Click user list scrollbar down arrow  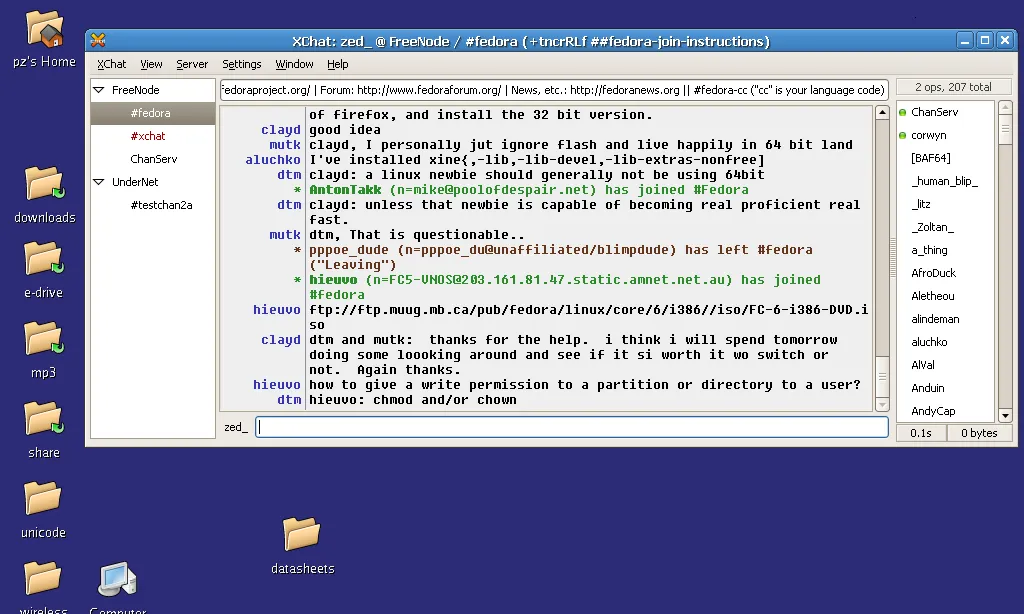point(1005,415)
